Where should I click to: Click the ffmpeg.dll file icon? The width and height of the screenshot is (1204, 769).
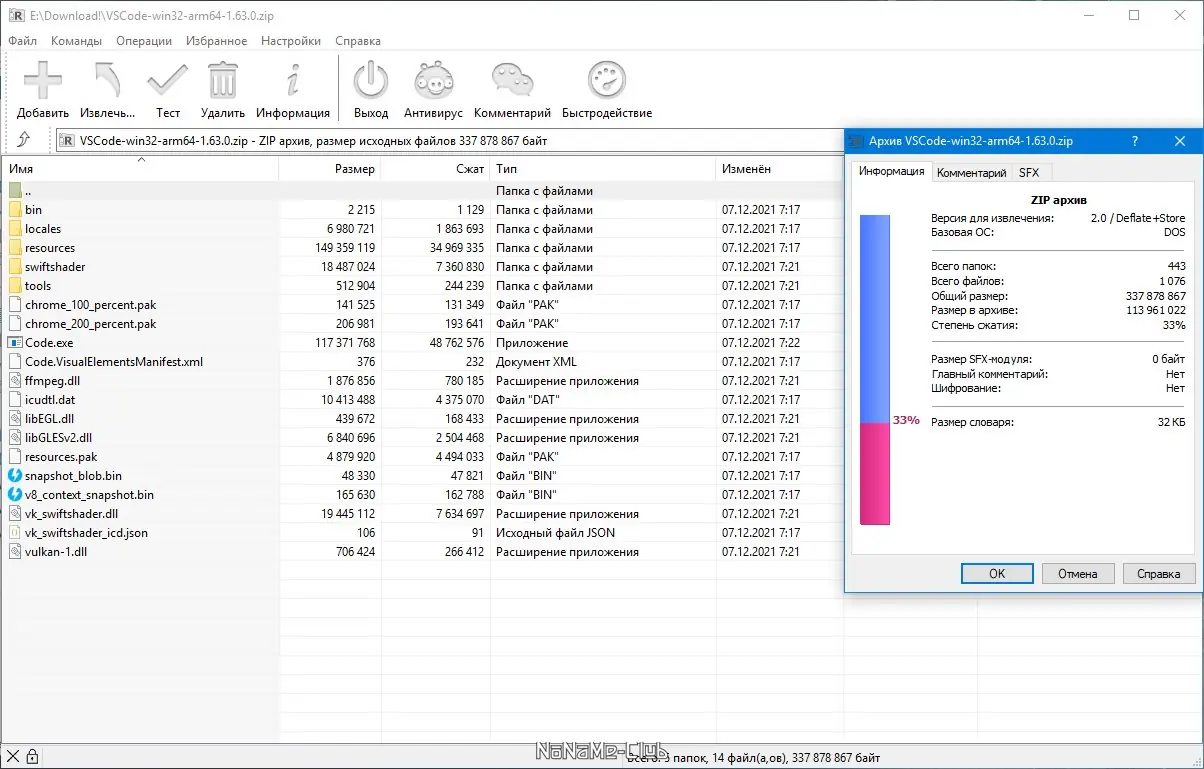15,381
